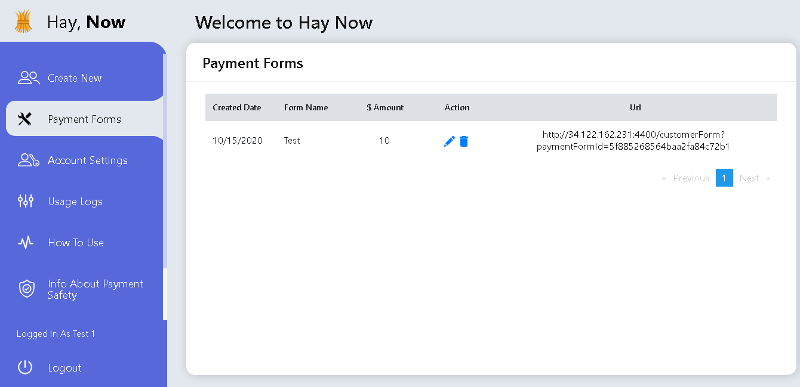Click the amount value 10
Image resolution: width=800 pixels, height=387 pixels.
(384, 141)
